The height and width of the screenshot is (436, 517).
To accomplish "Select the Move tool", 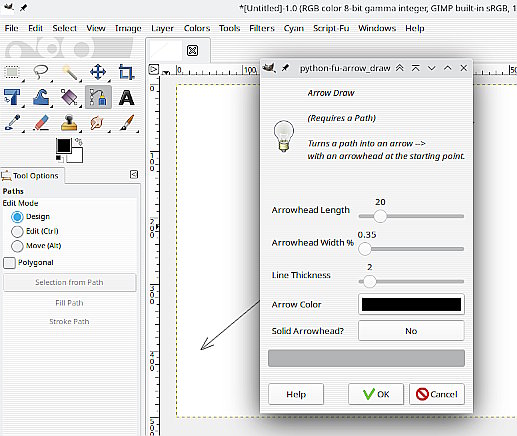I will [98, 72].
